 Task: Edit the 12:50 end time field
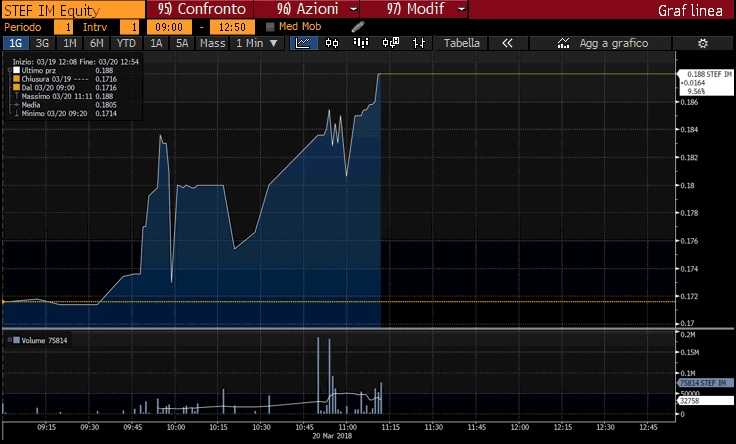tap(232, 27)
